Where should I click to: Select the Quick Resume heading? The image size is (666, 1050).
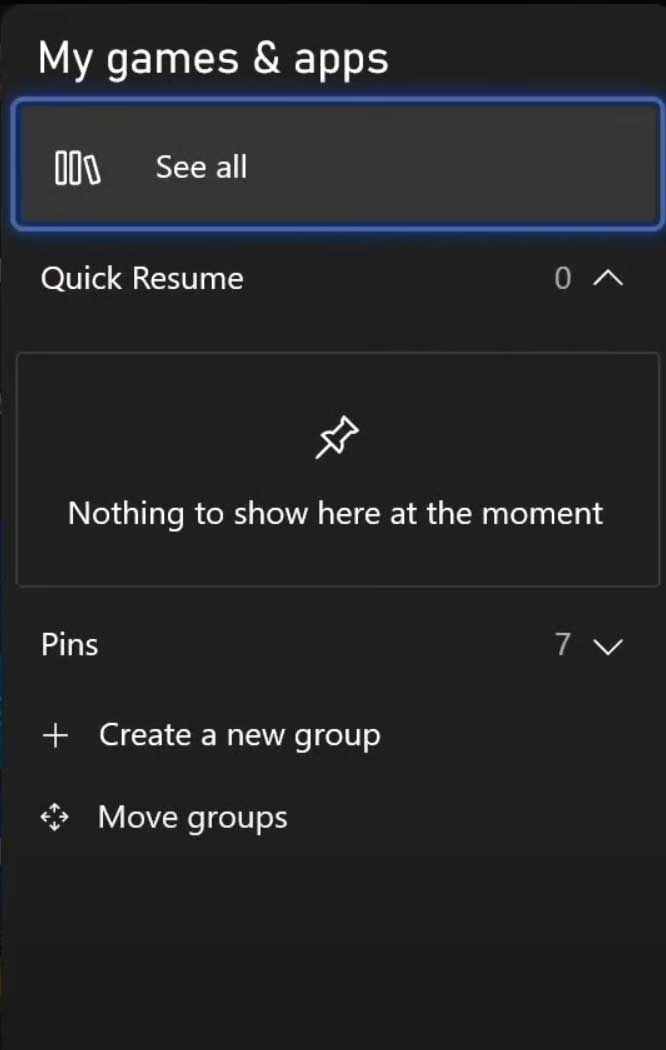tap(142, 278)
